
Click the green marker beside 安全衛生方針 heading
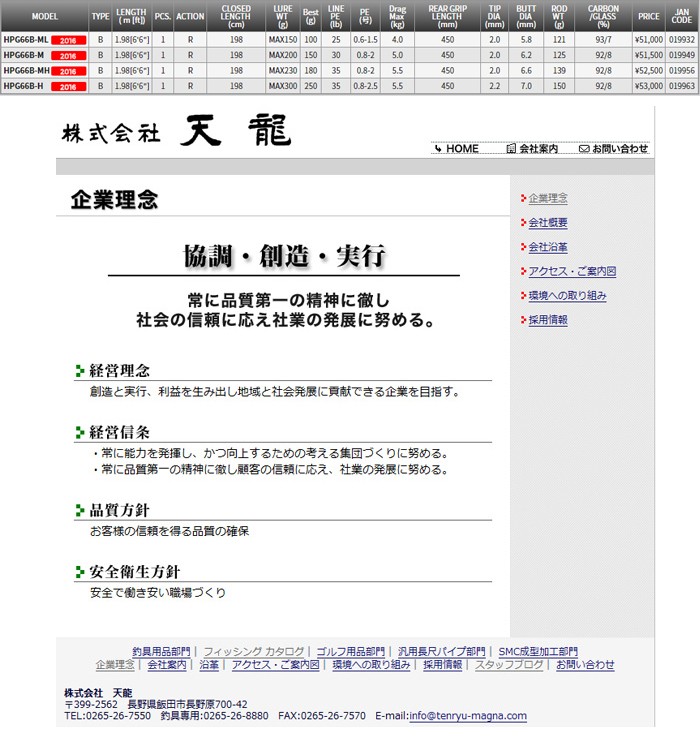tap(80, 572)
